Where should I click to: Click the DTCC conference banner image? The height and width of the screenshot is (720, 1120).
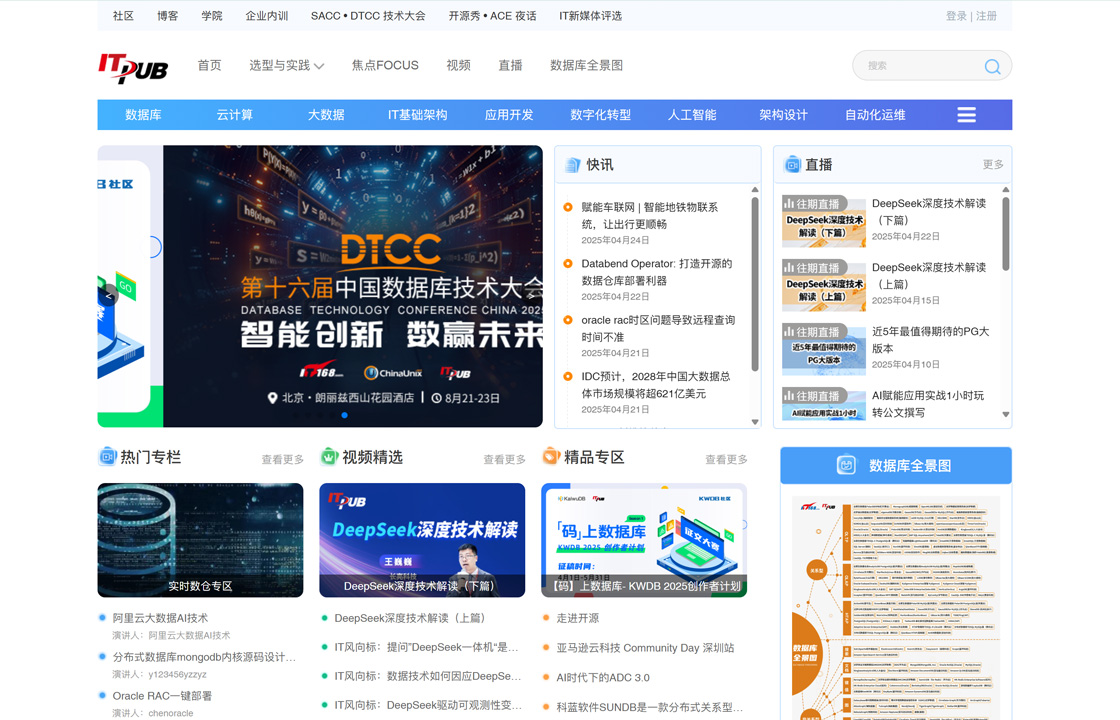353,286
